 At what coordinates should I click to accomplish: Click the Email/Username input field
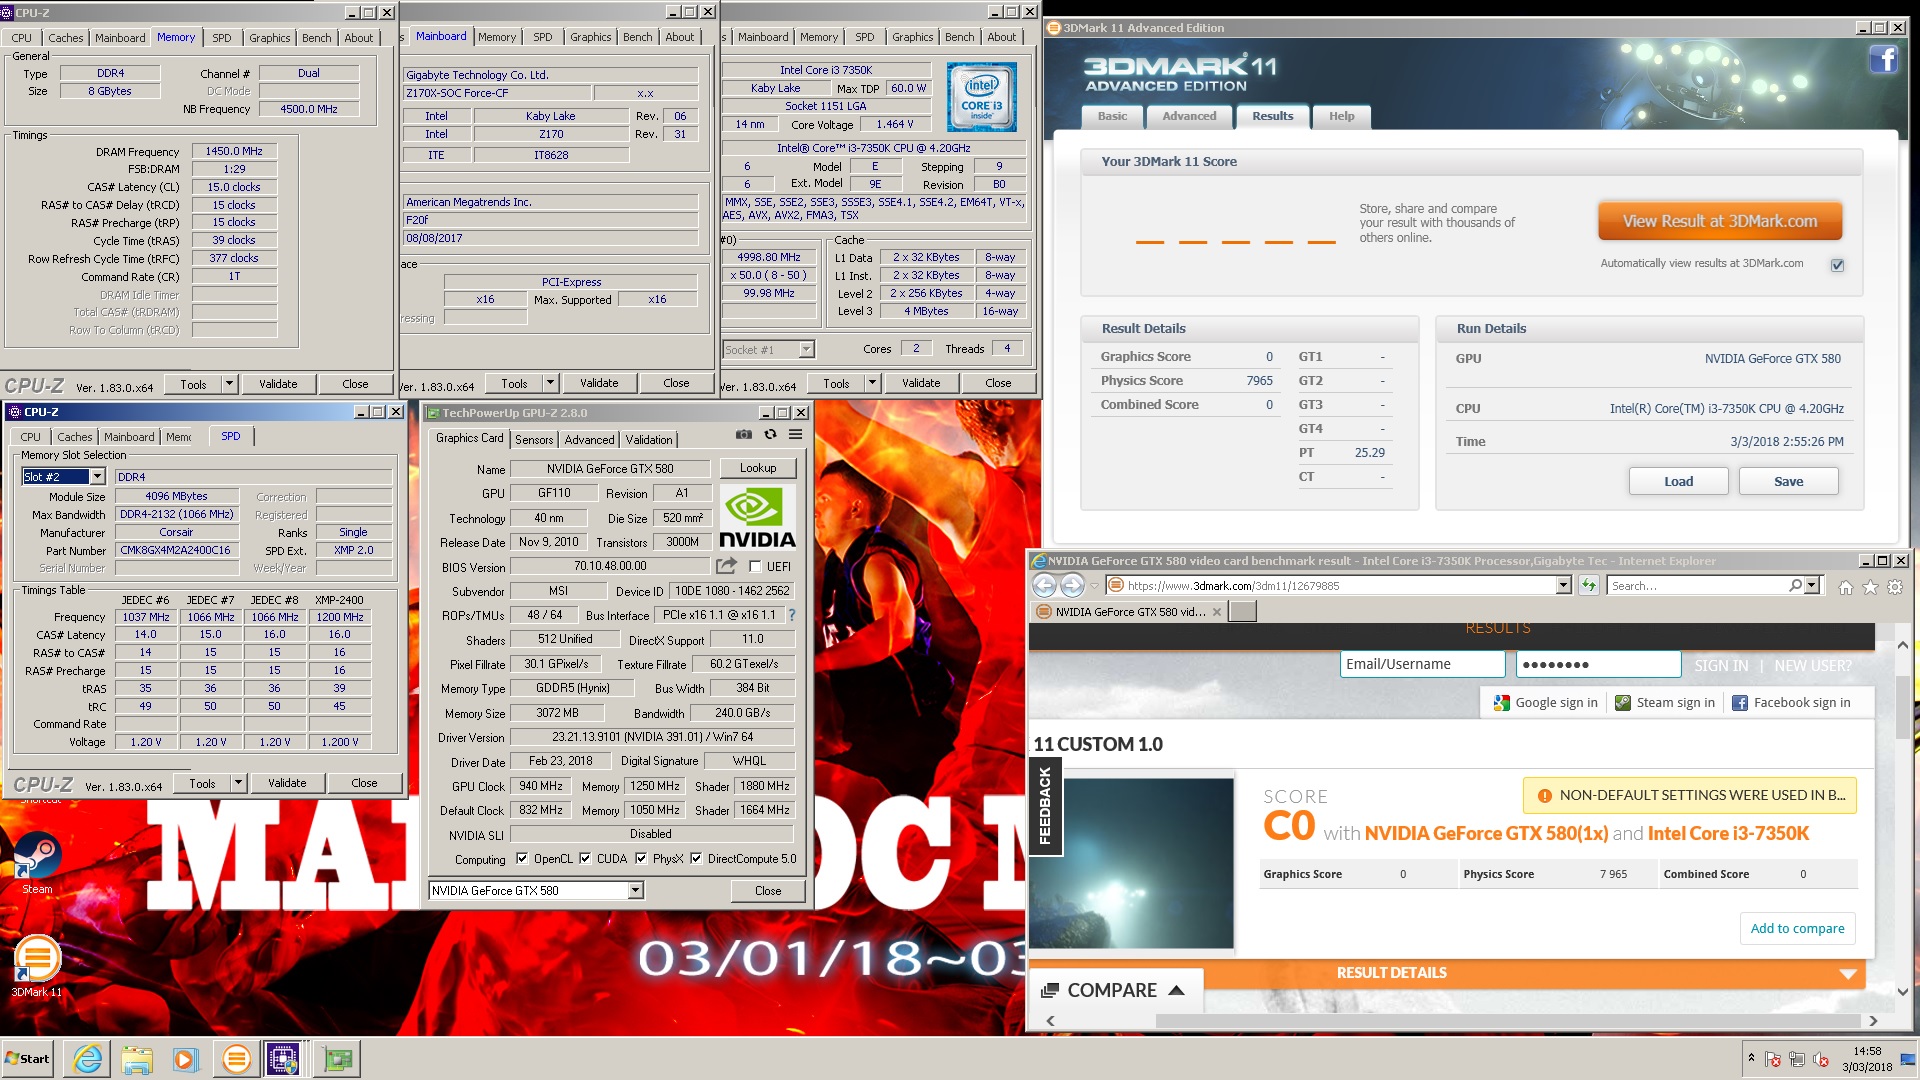1422,664
